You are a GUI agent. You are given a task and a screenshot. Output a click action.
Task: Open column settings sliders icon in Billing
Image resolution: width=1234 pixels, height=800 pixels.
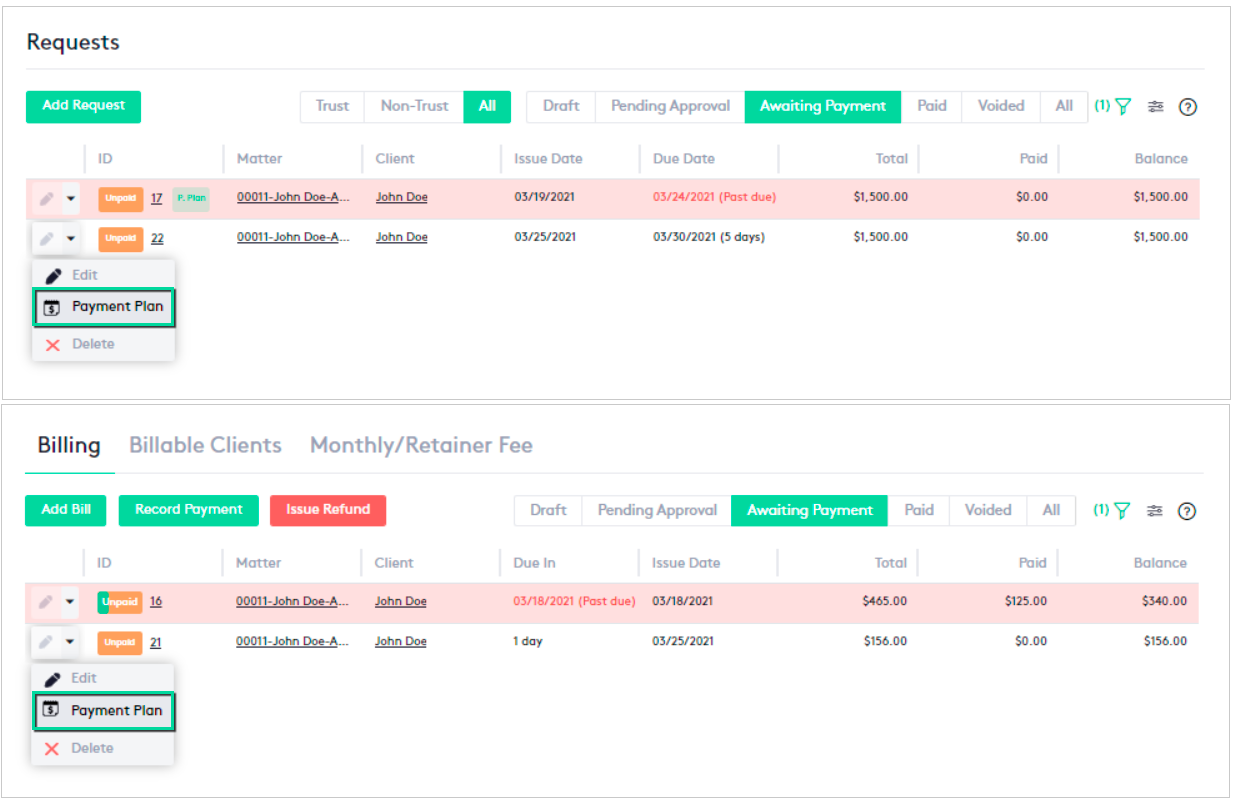coord(1155,511)
